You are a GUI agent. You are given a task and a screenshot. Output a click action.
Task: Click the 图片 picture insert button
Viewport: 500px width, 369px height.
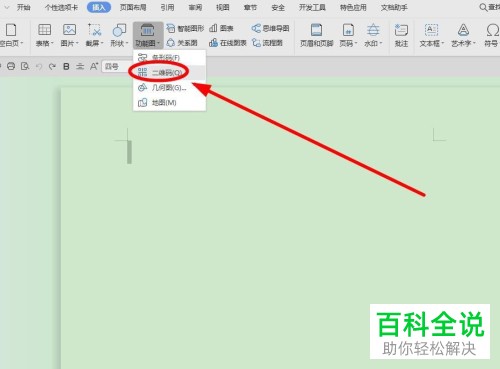click(x=69, y=35)
